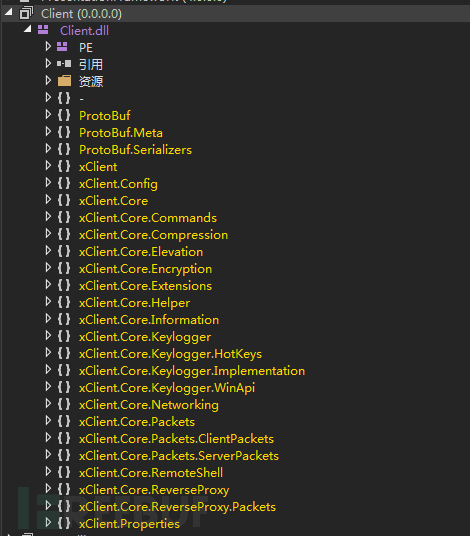Image resolution: width=470 pixels, height=536 pixels.
Task: Expand the xClient.Core.Commands namespace
Action: point(48,216)
